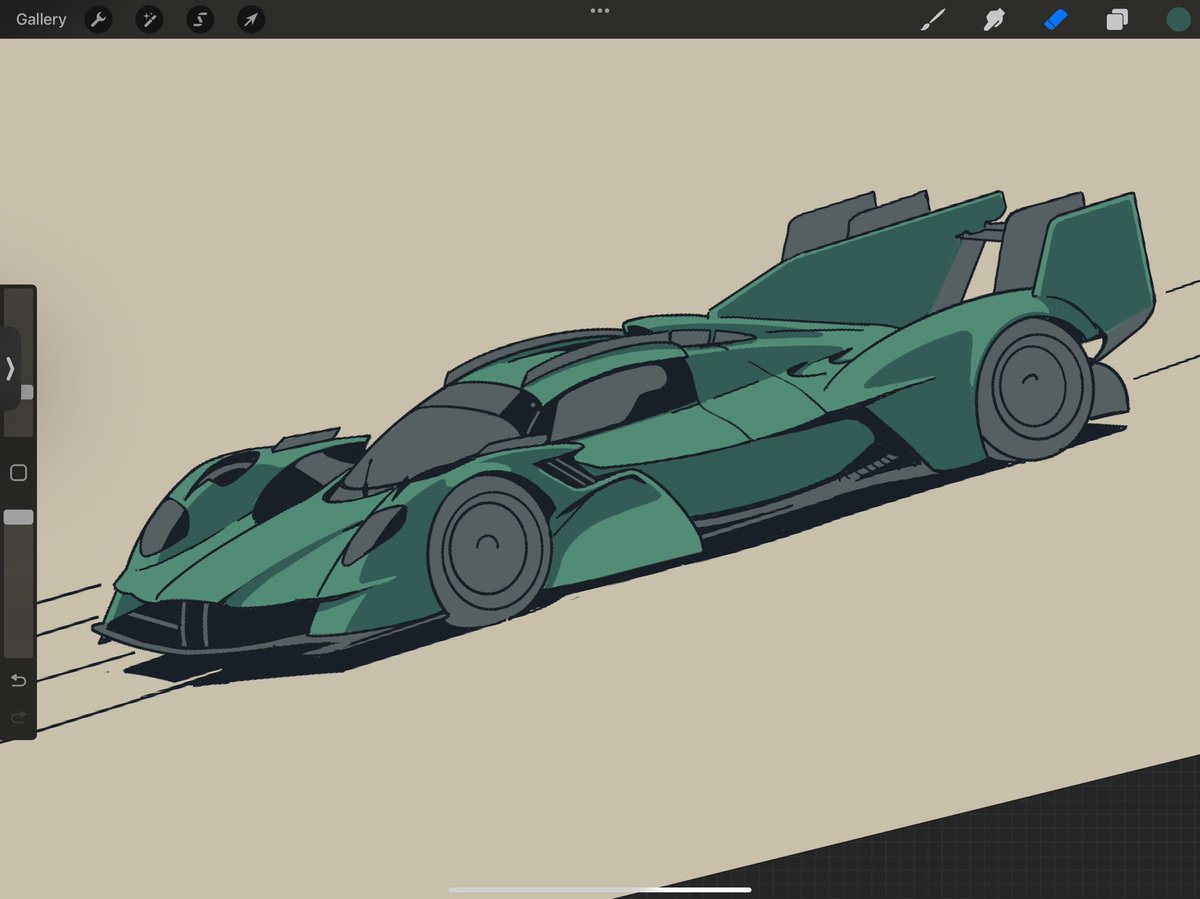Open the active color disc picker
Viewport: 1200px width, 899px height.
tap(1178, 19)
